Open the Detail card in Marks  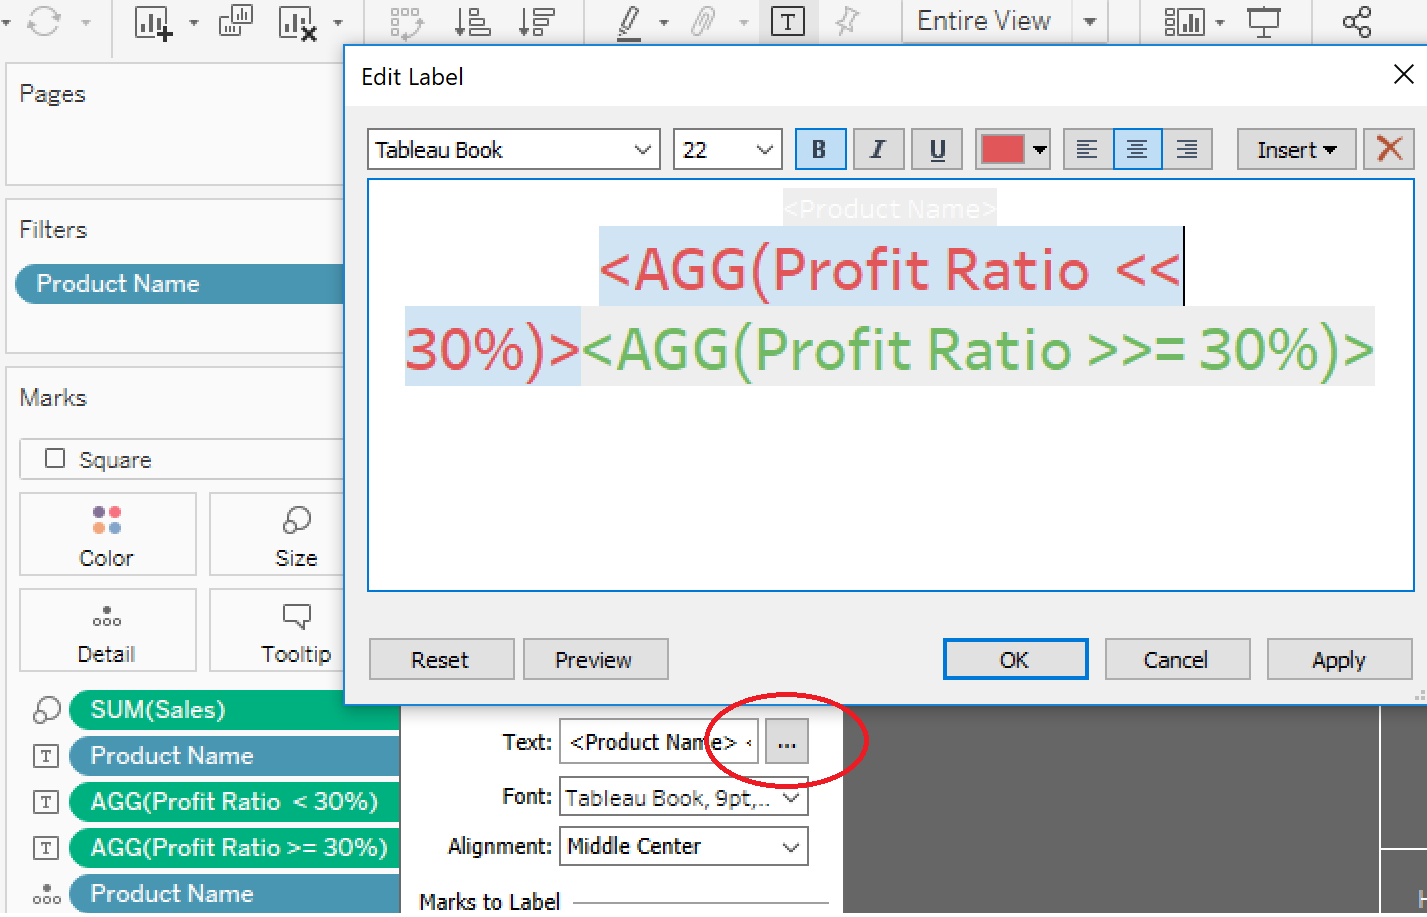(x=107, y=630)
